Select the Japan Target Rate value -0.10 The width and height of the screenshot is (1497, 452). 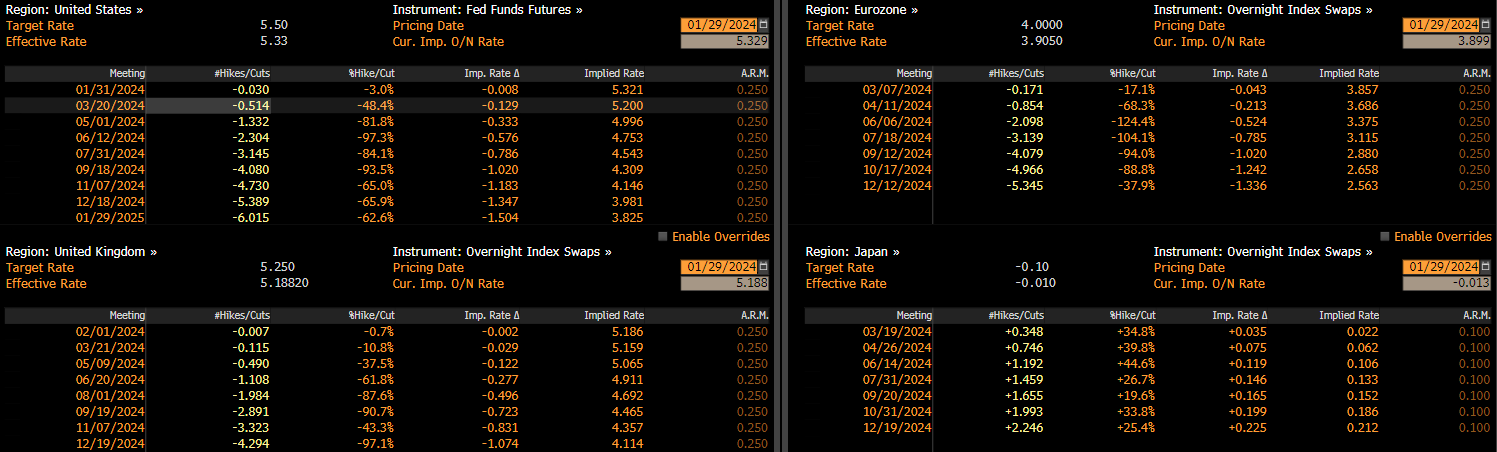1033,267
